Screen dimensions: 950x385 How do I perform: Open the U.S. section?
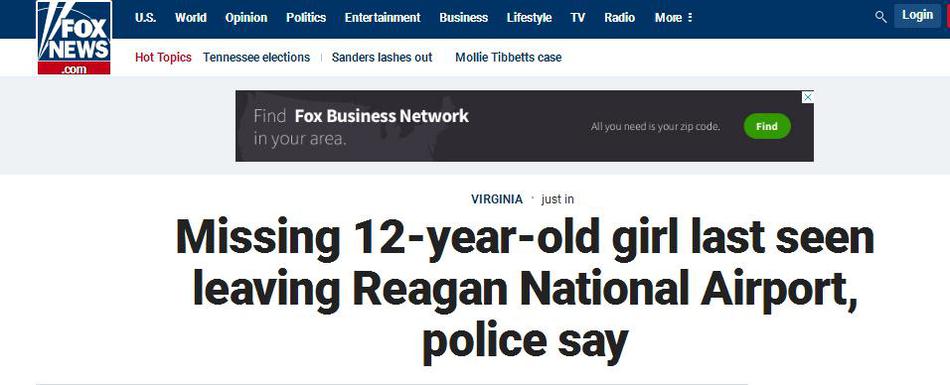pyautogui.click(x=145, y=18)
